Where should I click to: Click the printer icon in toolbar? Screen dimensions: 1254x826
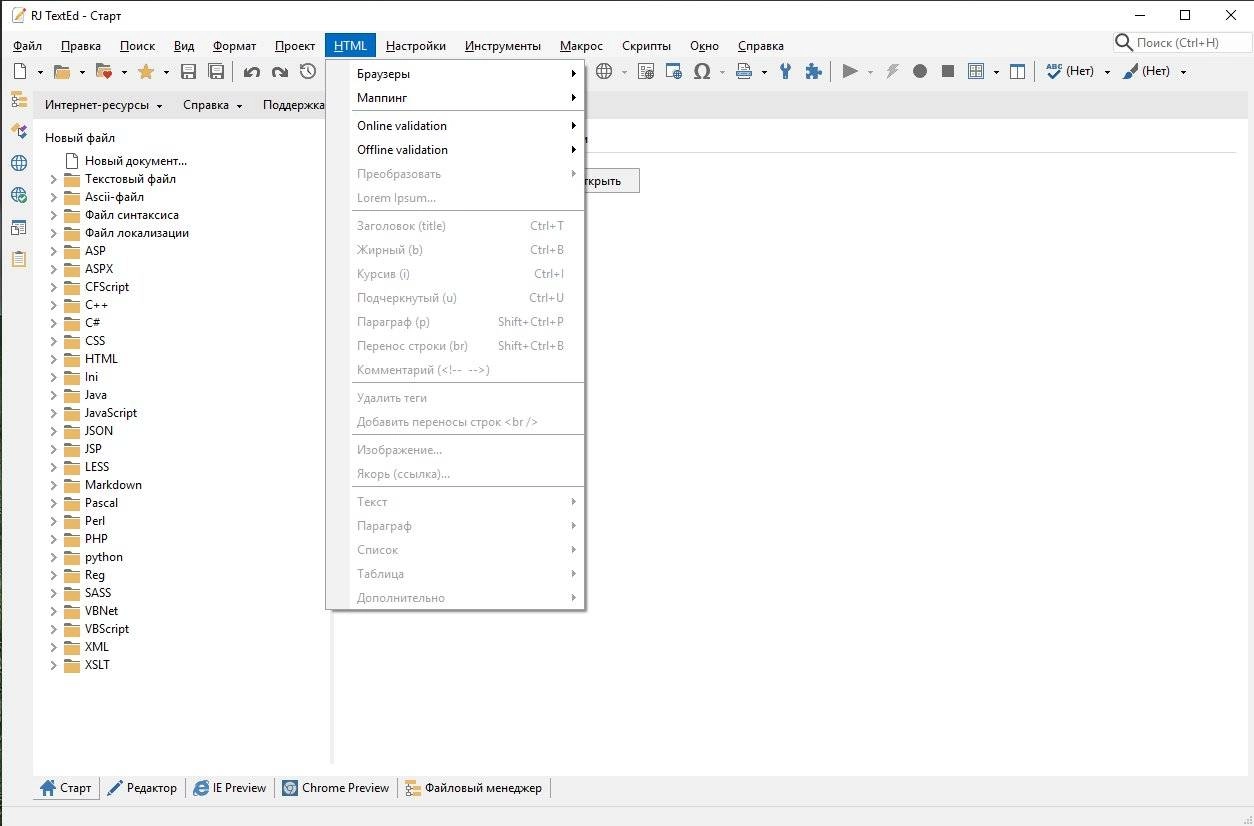[743, 71]
